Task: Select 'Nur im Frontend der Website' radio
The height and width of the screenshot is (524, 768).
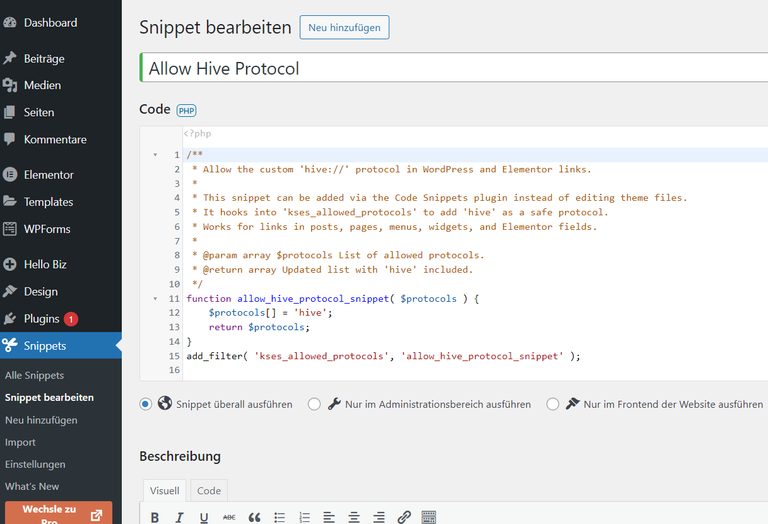Action: click(552, 404)
